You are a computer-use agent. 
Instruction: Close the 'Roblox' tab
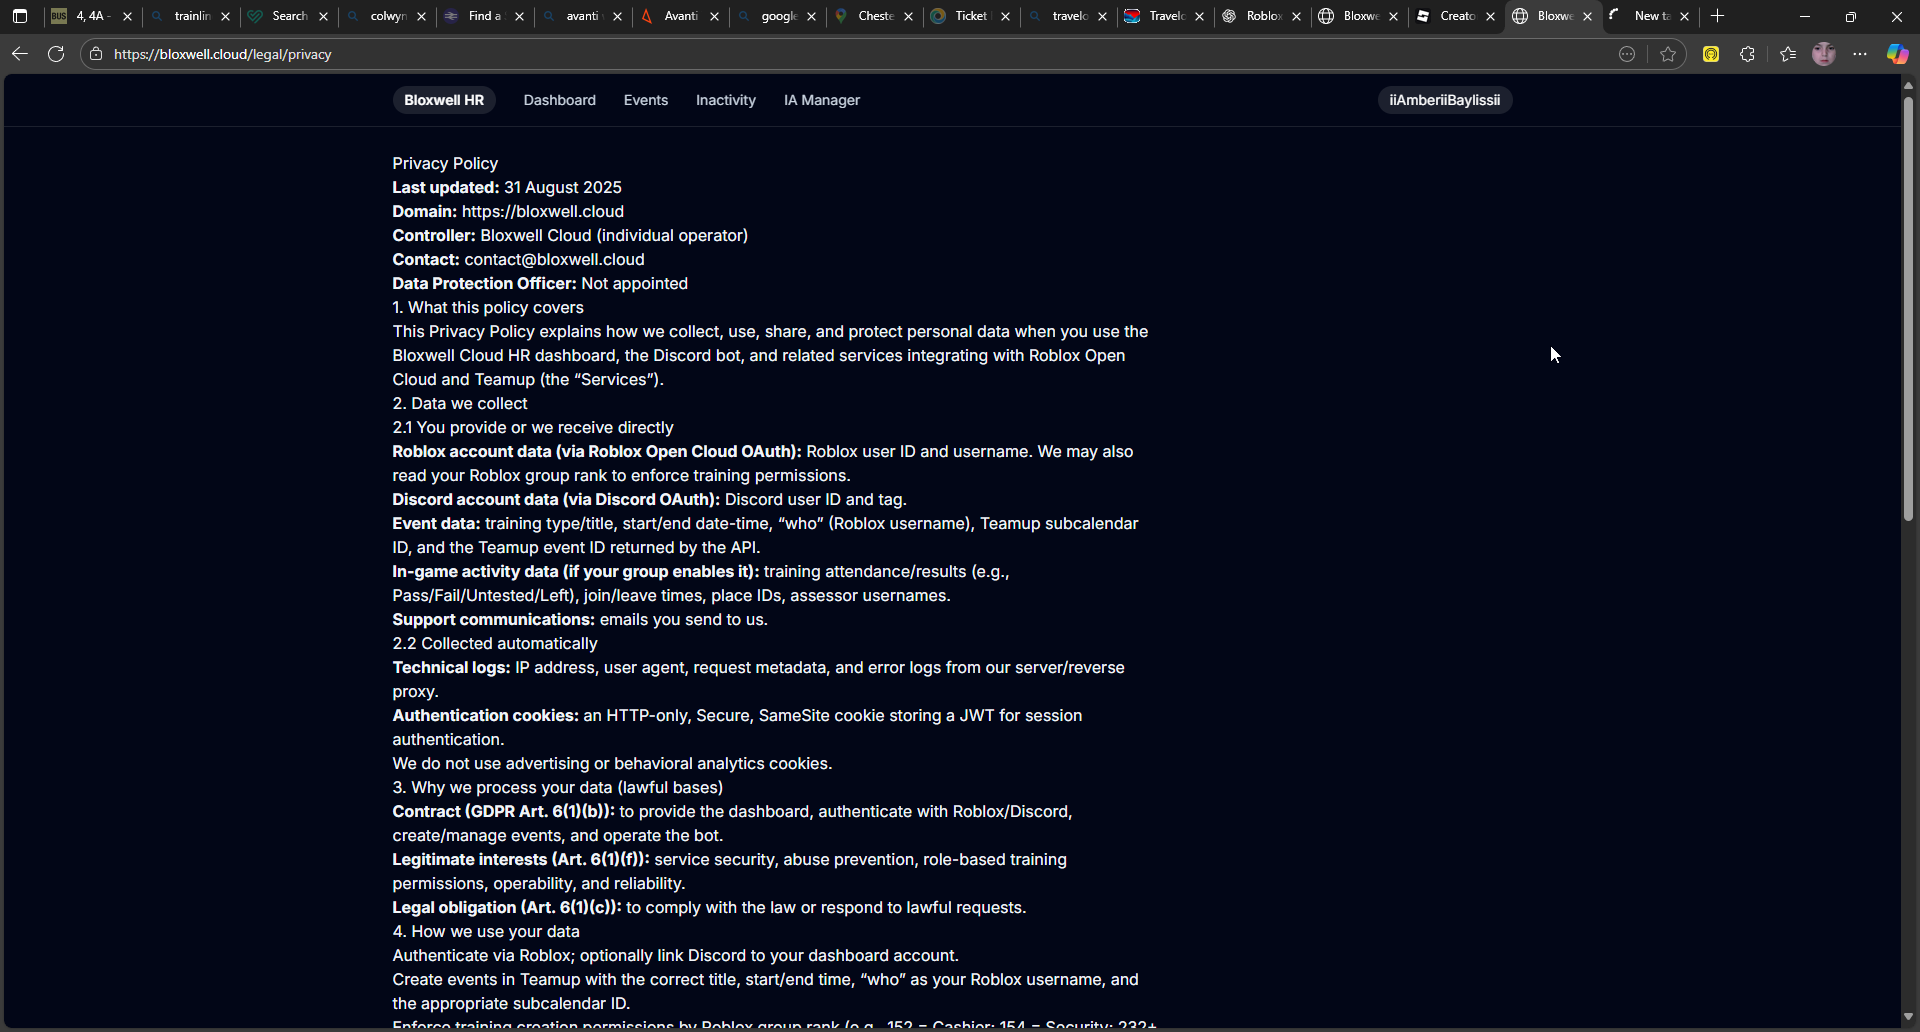point(1296,17)
